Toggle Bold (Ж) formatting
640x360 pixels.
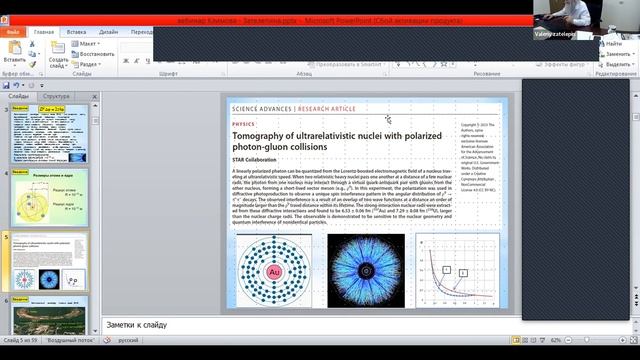(x=126, y=61)
